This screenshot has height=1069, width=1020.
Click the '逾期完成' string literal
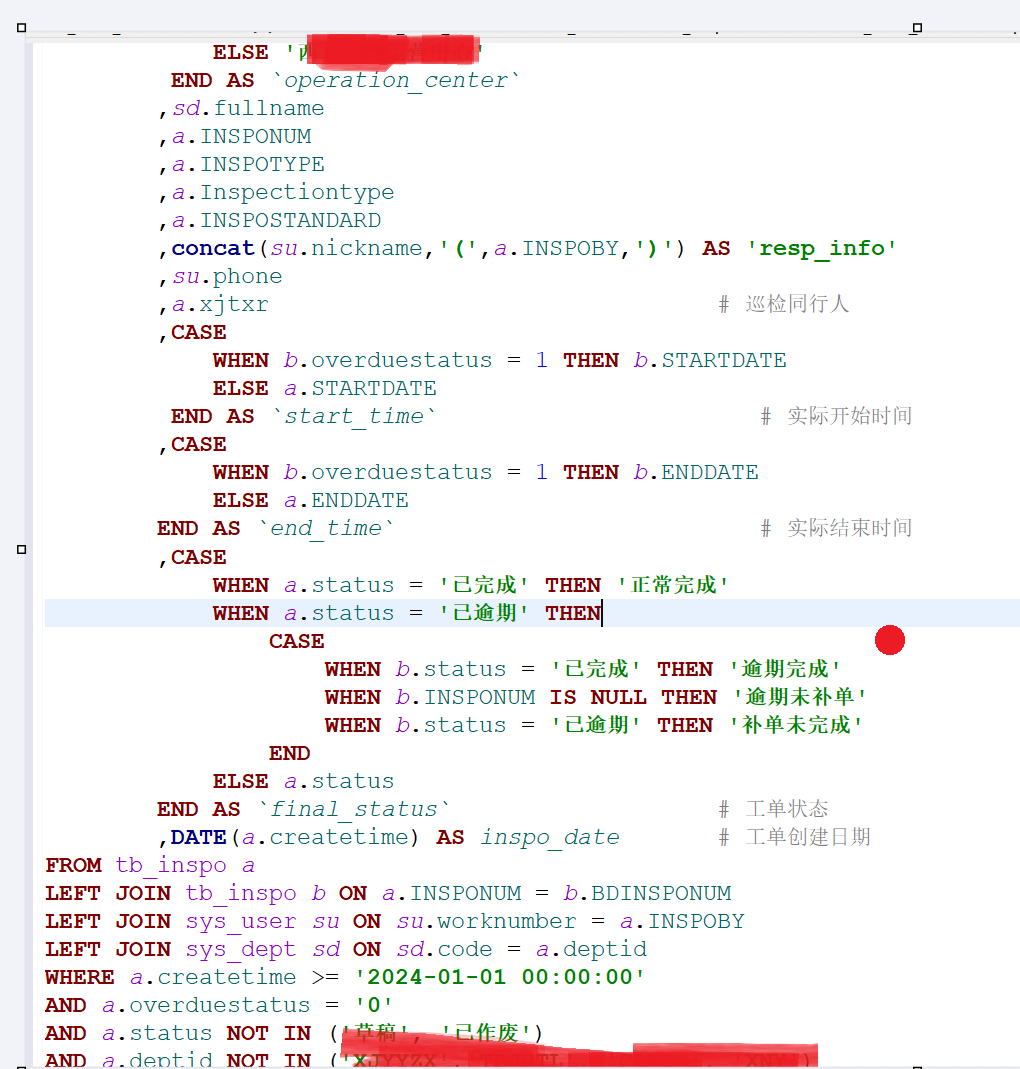[x=785, y=669]
